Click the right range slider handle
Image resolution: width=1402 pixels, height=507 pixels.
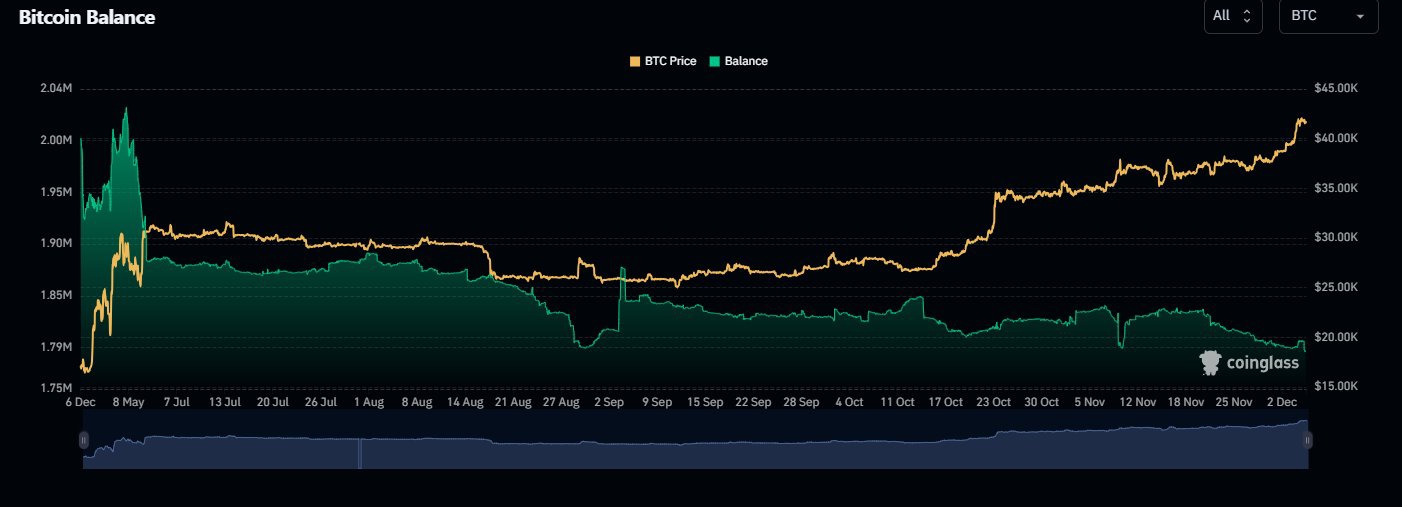[x=1307, y=439]
